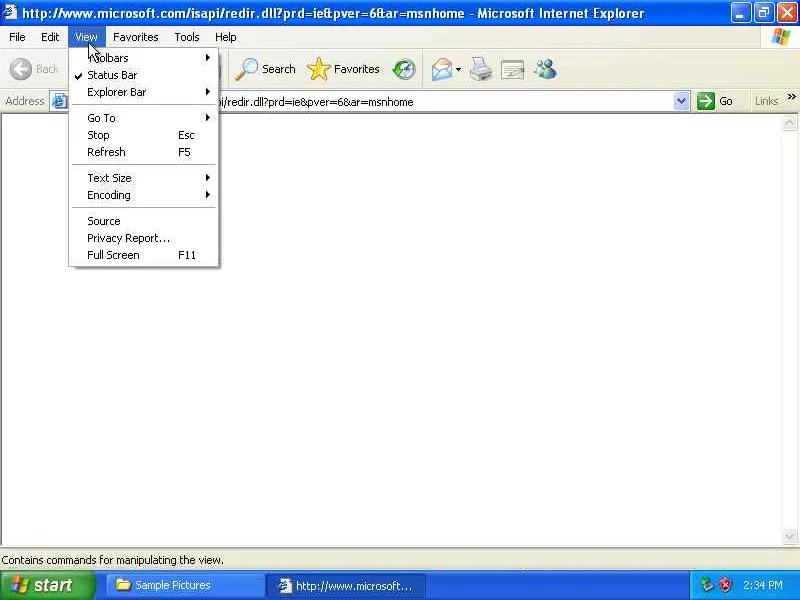Click the Print printer icon
The width and height of the screenshot is (800, 600).
(480, 69)
